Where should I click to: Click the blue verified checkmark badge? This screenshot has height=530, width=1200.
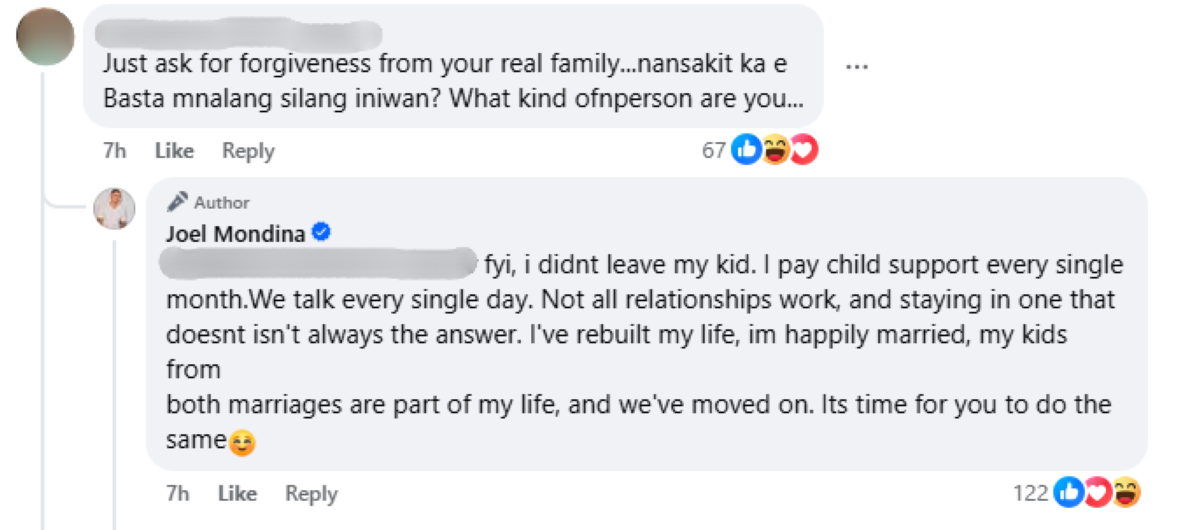(x=322, y=233)
